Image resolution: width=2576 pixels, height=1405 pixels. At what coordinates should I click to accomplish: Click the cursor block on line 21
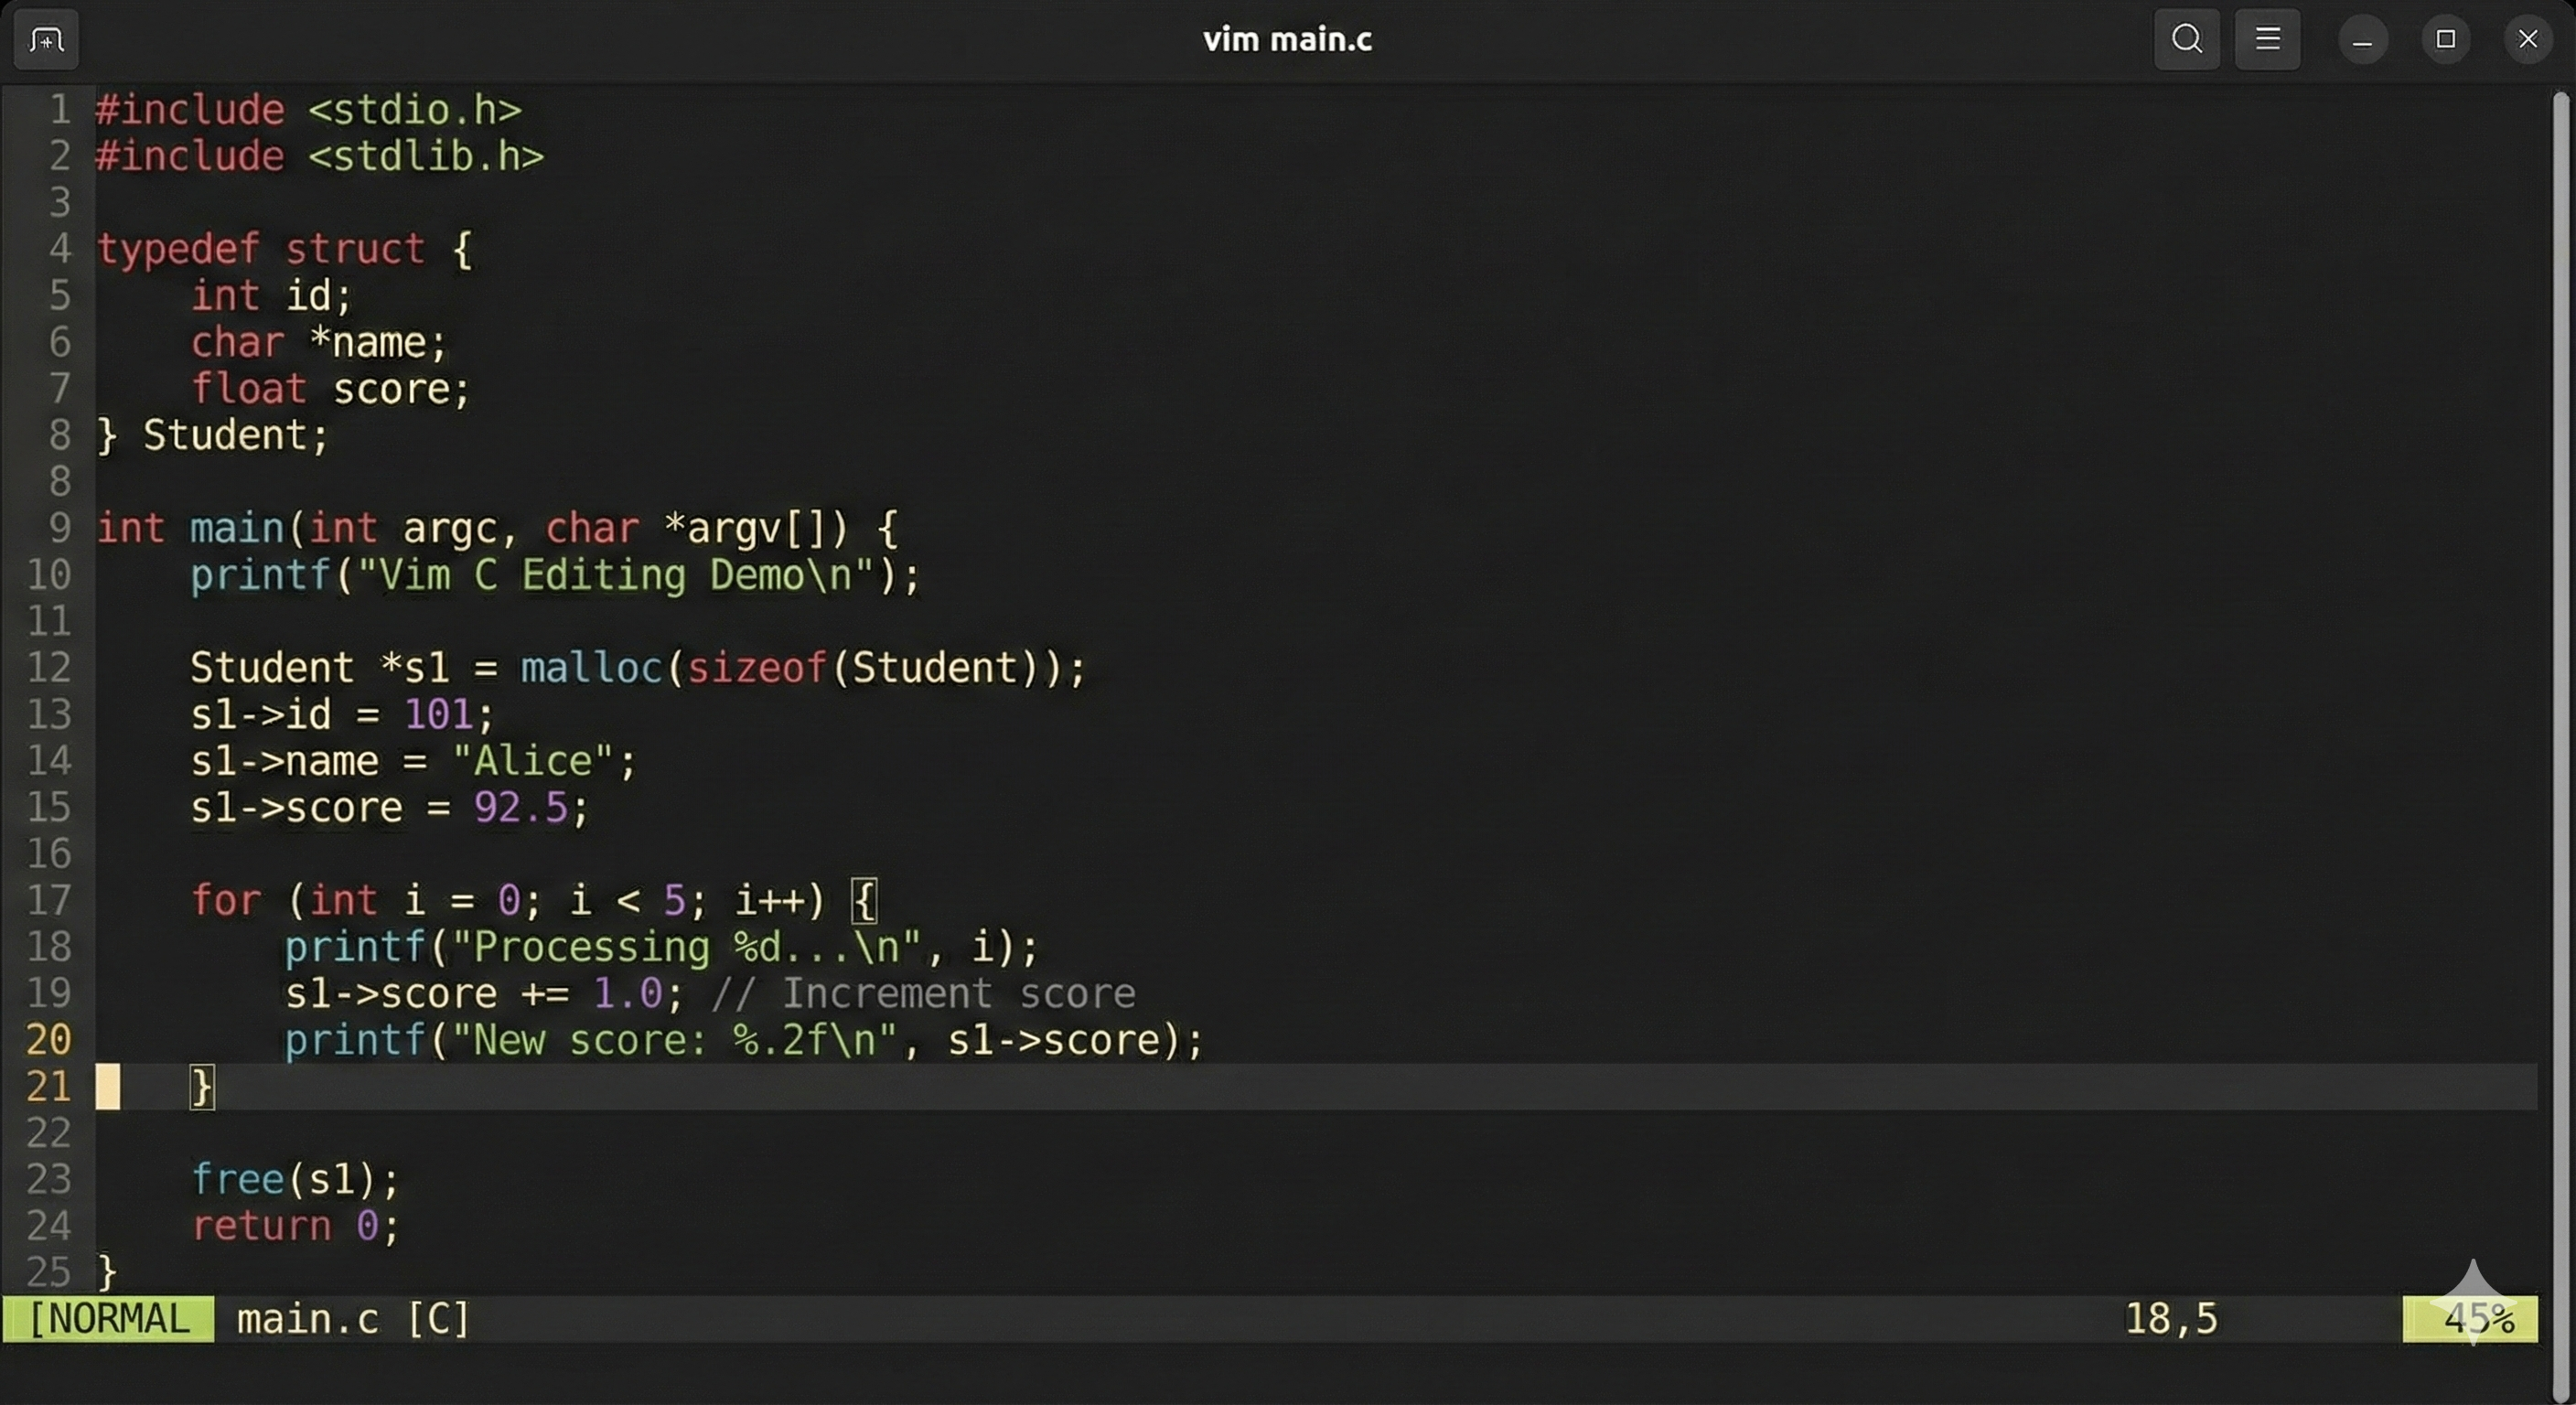point(107,1087)
